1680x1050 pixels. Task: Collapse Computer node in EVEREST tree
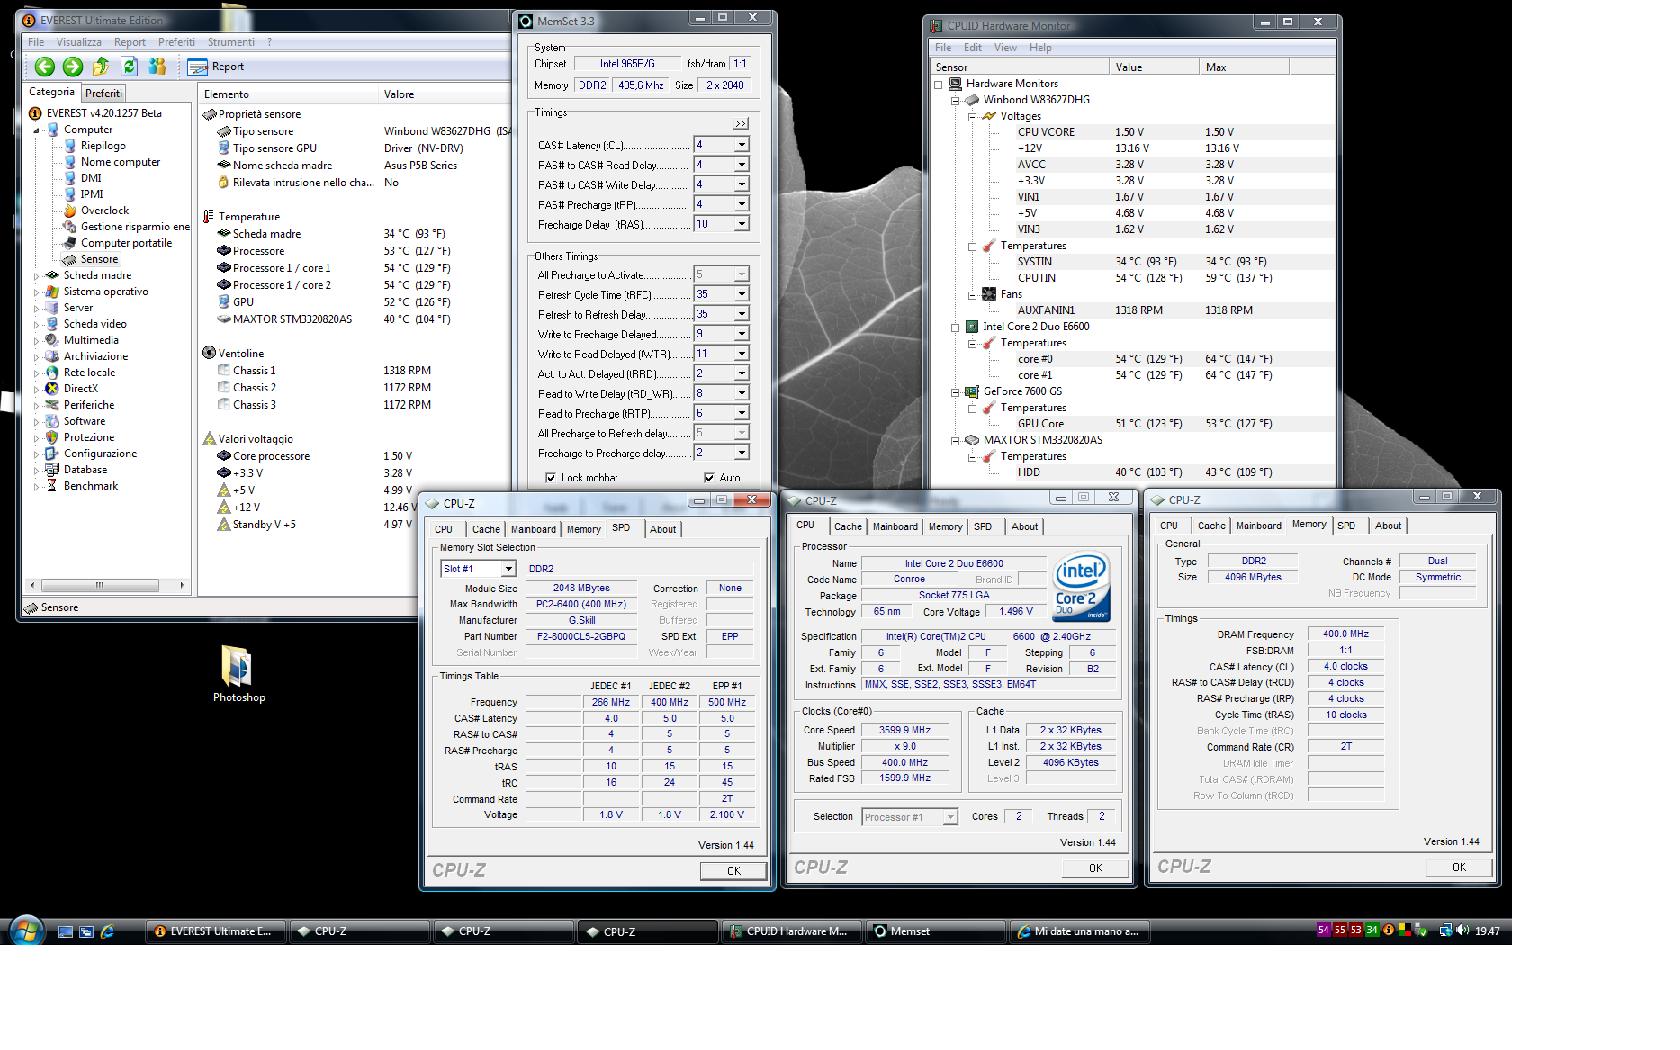37,130
